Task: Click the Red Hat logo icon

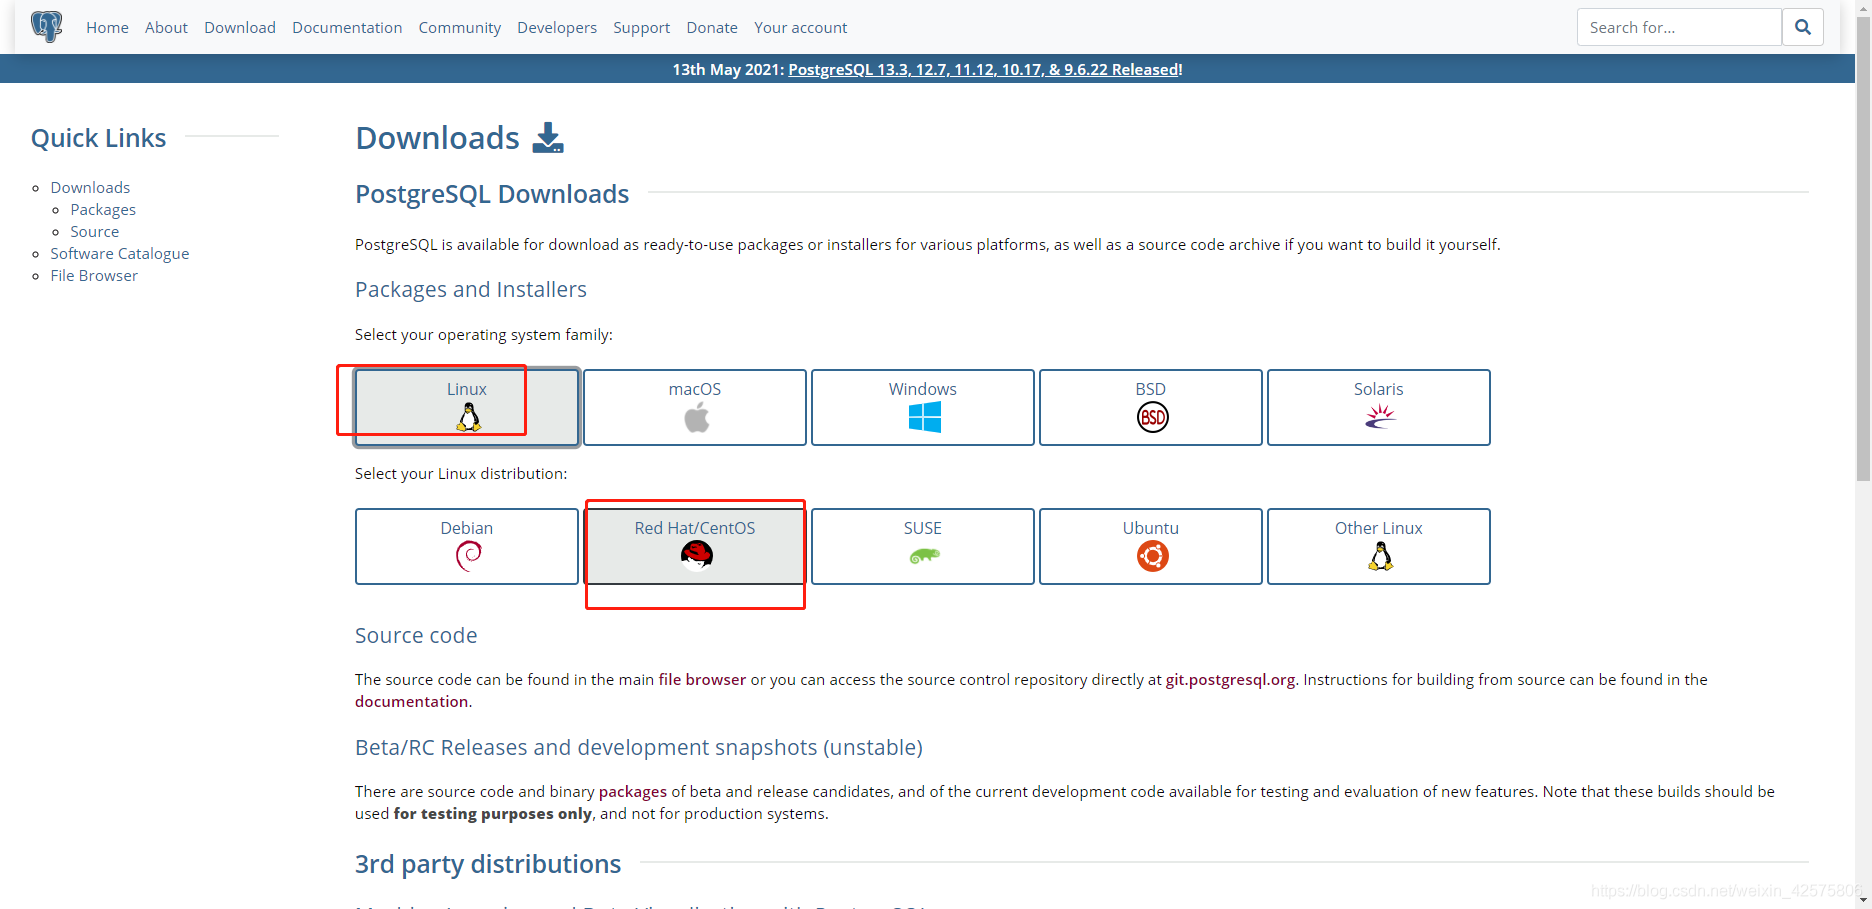Action: click(696, 555)
